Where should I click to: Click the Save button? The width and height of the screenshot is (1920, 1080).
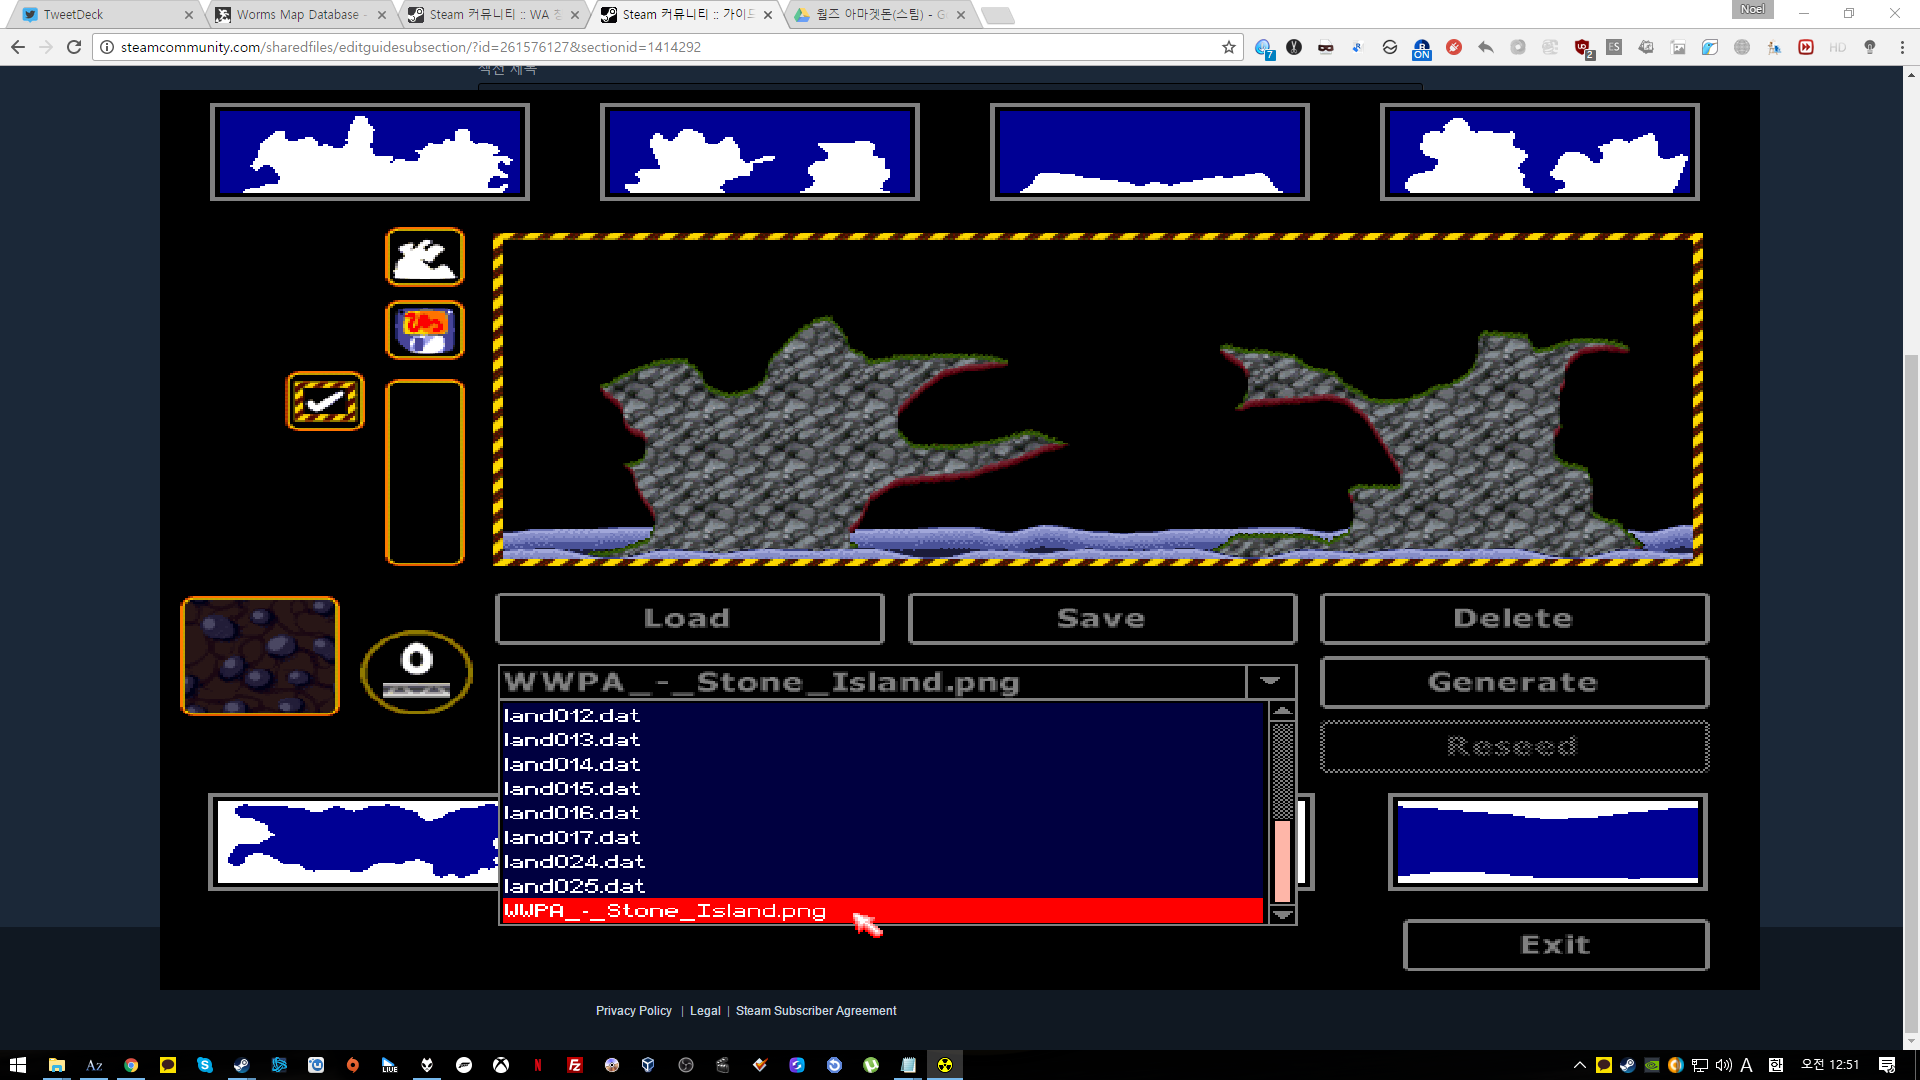1102,619
